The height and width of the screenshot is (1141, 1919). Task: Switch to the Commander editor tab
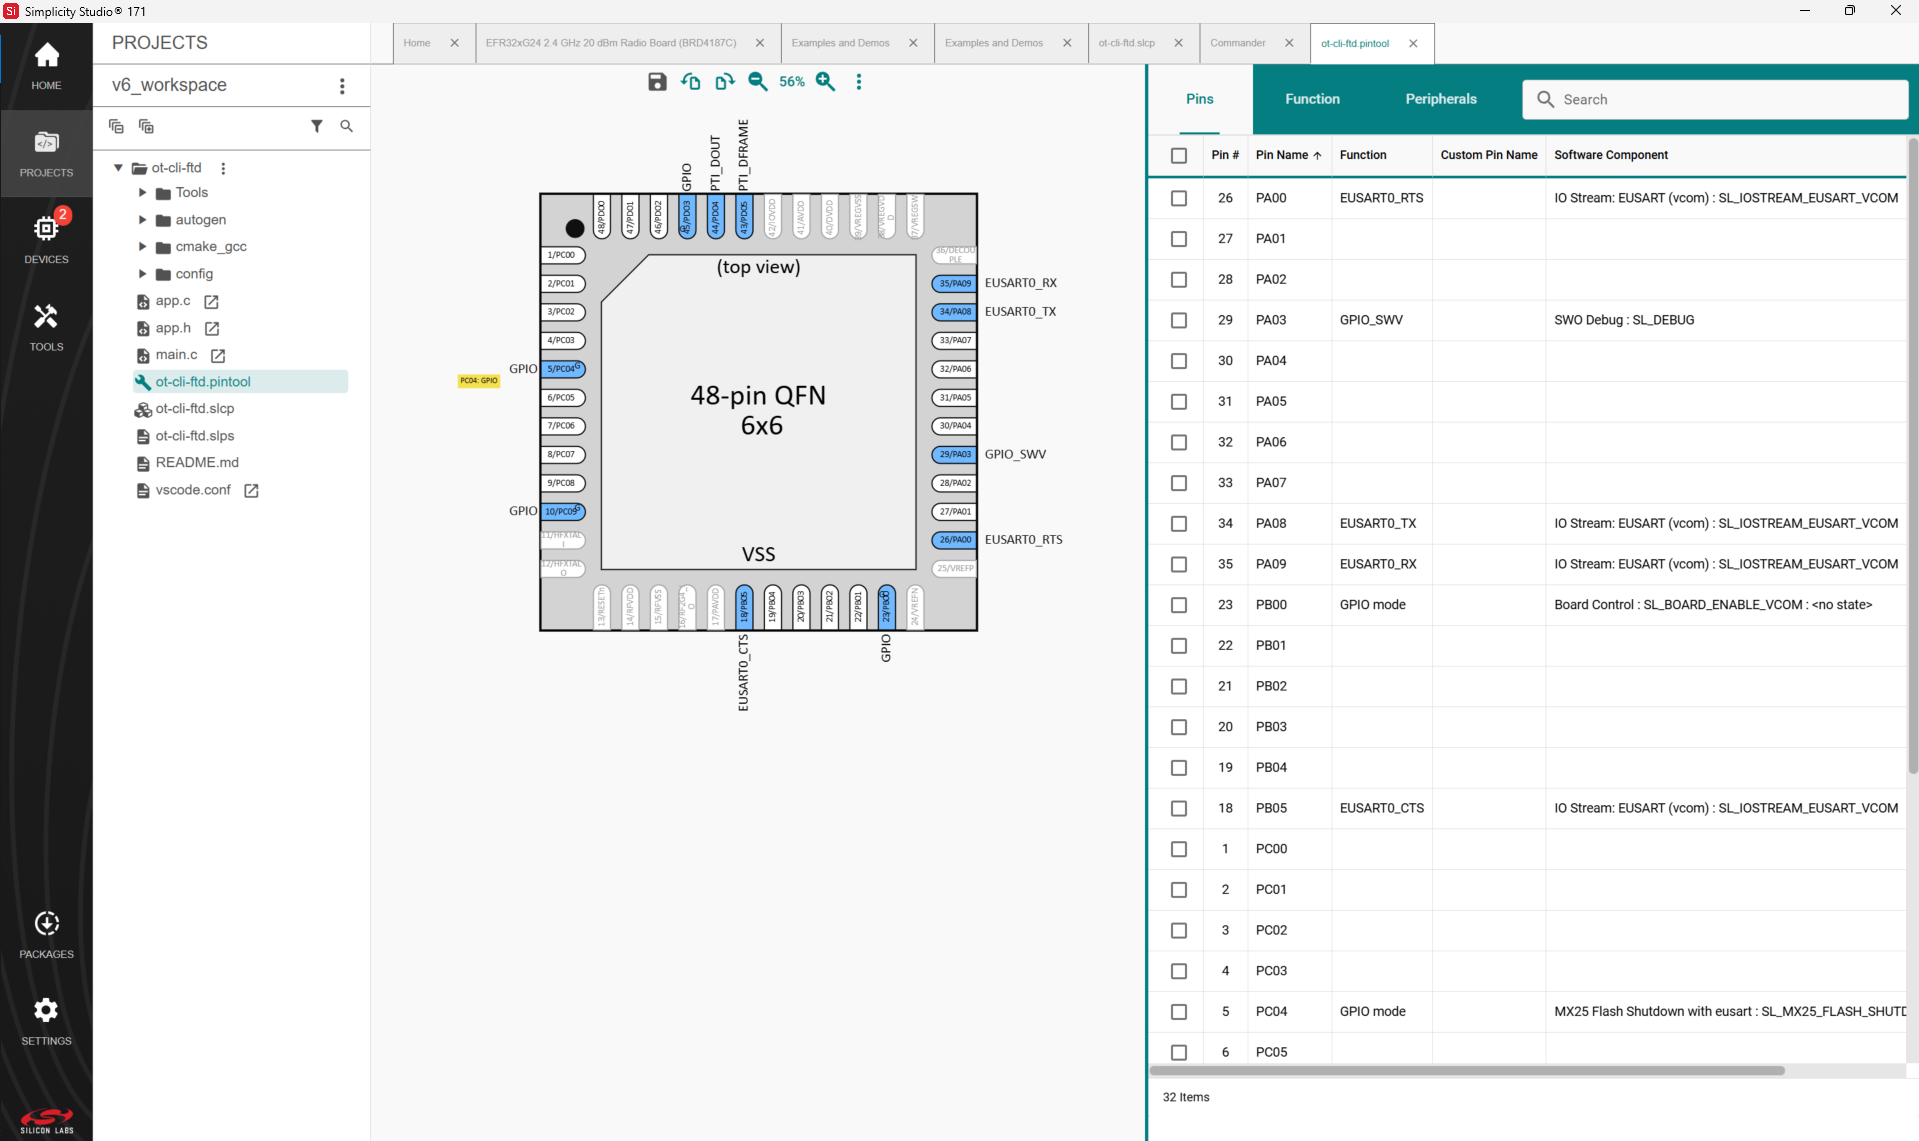tap(1237, 43)
